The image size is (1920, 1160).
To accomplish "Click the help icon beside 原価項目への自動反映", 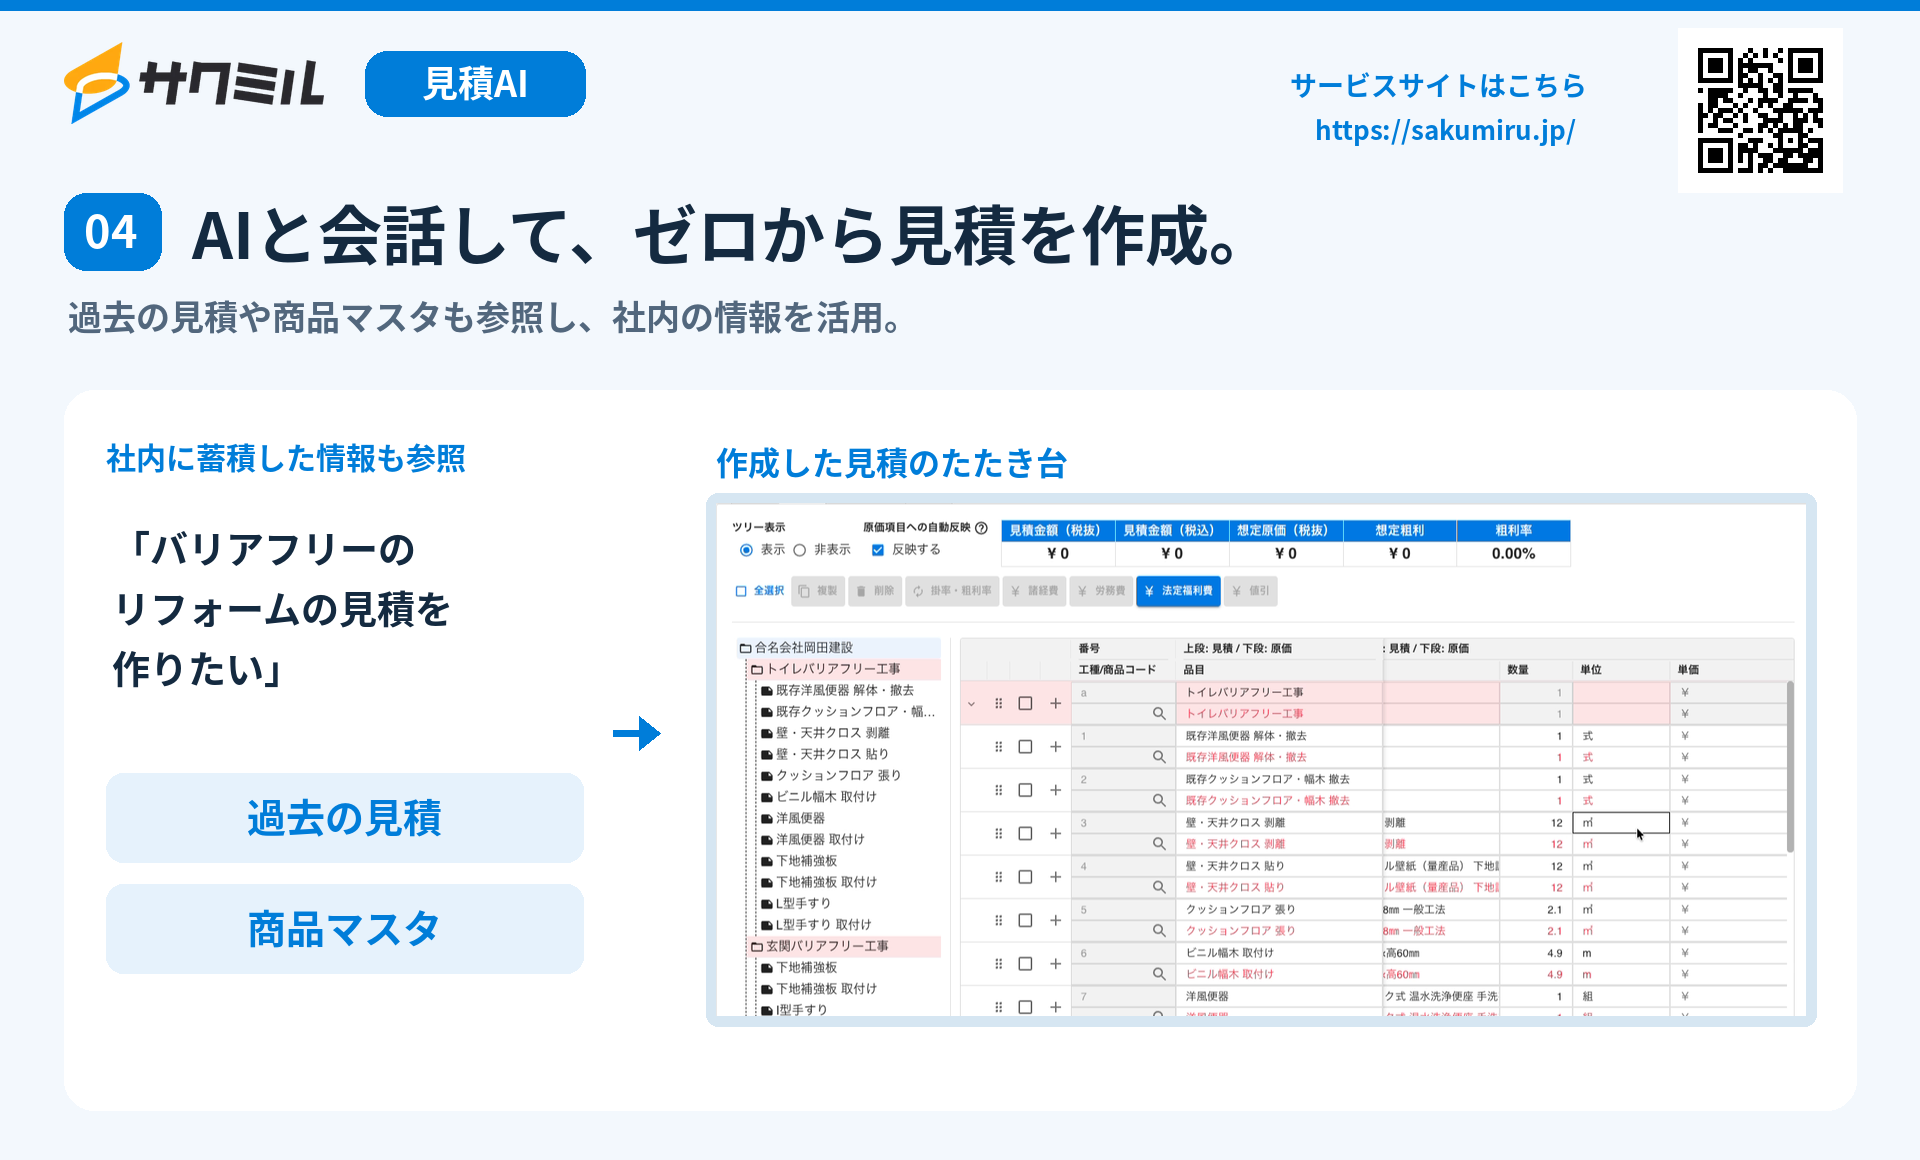I will (x=981, y=528).
